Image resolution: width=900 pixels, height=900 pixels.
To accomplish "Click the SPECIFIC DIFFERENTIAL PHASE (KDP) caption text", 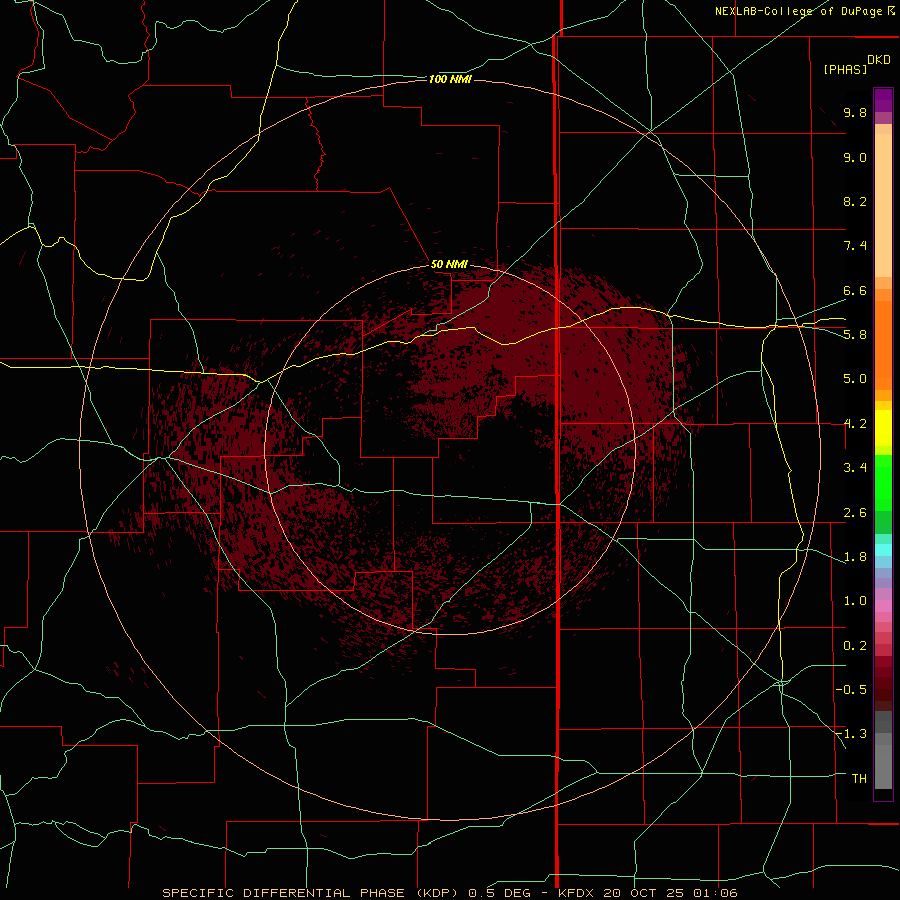I will pos(310,893).
